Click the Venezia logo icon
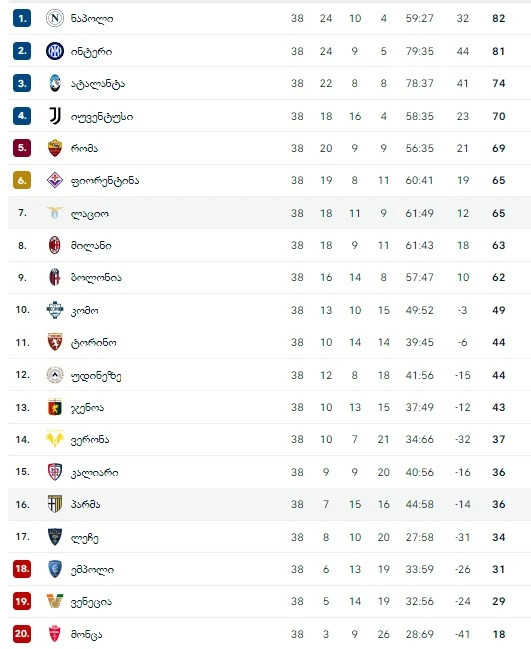Viewport: 531px width, 649px height. point(55,601)
